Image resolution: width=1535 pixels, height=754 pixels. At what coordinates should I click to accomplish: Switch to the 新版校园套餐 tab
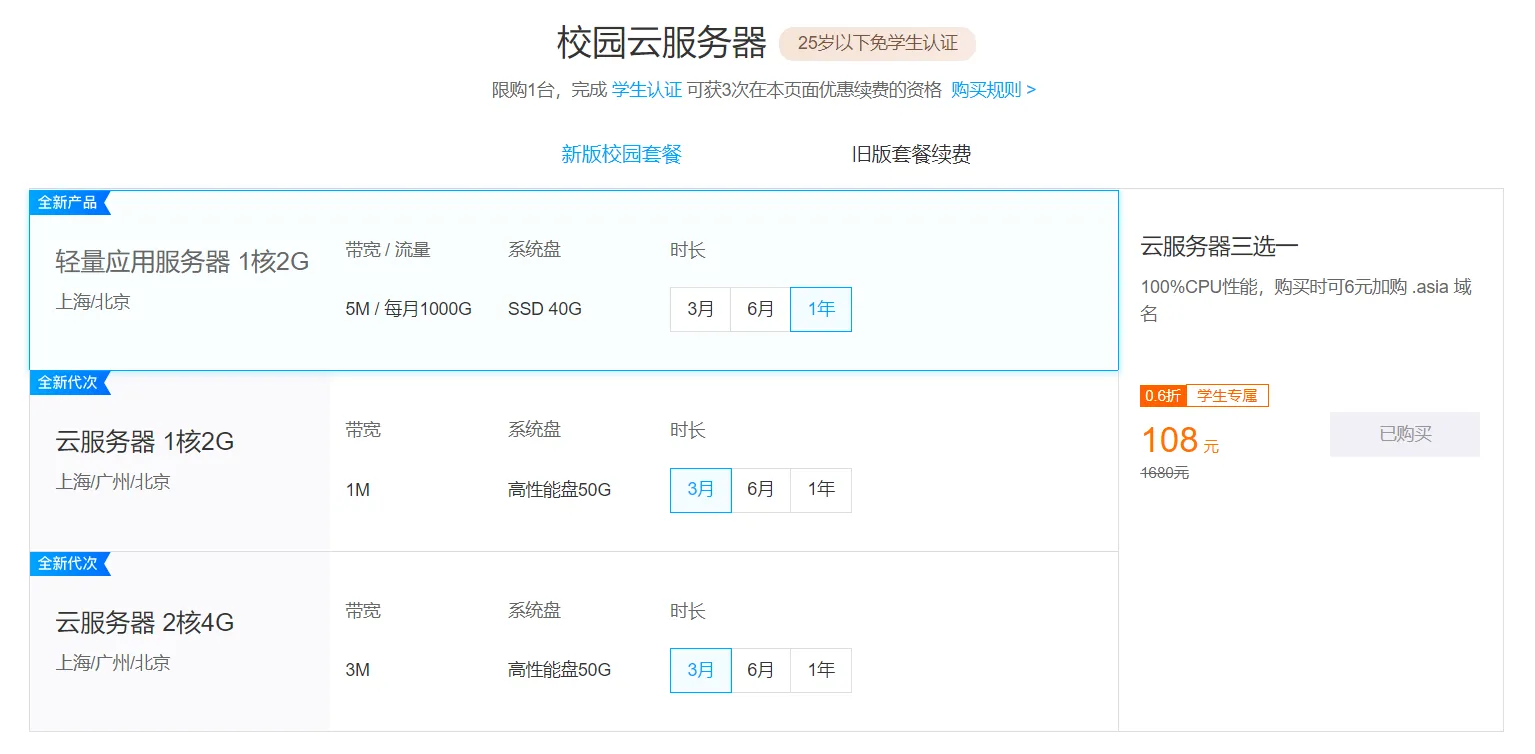point(621,154)
